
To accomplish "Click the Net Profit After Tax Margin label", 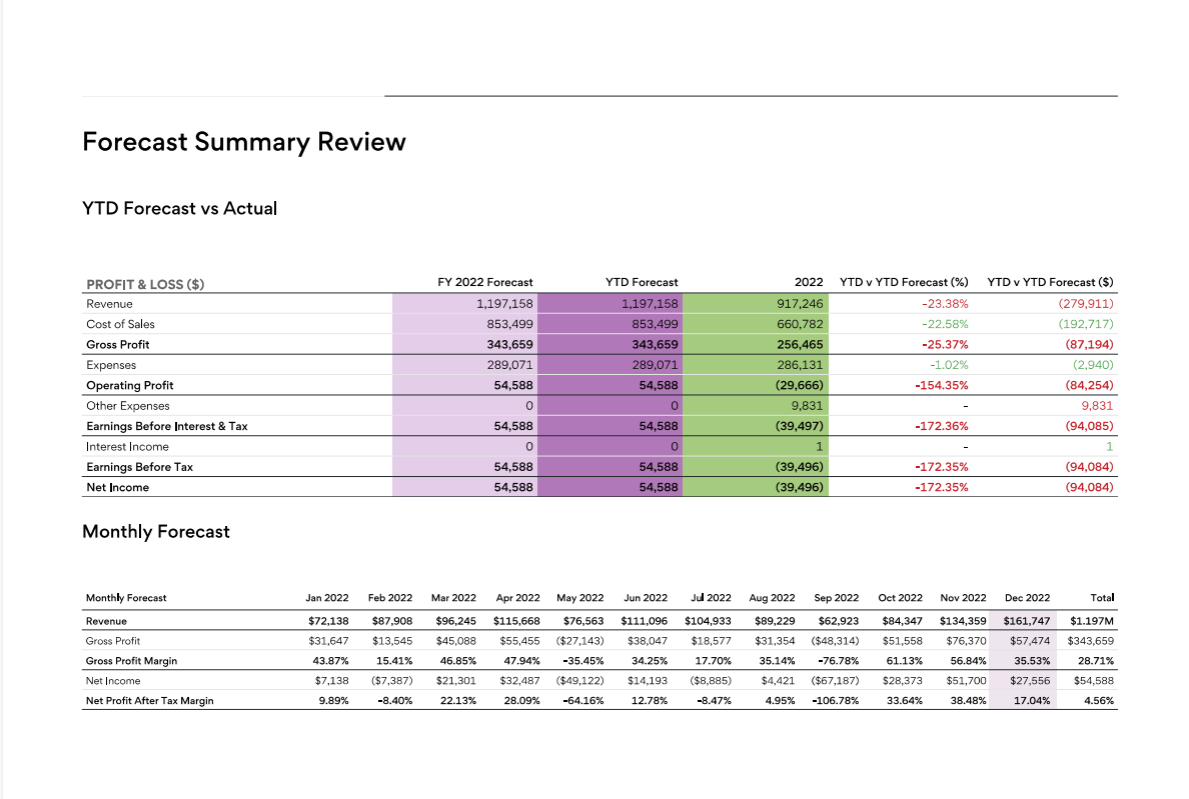I will tap(150, 701).
